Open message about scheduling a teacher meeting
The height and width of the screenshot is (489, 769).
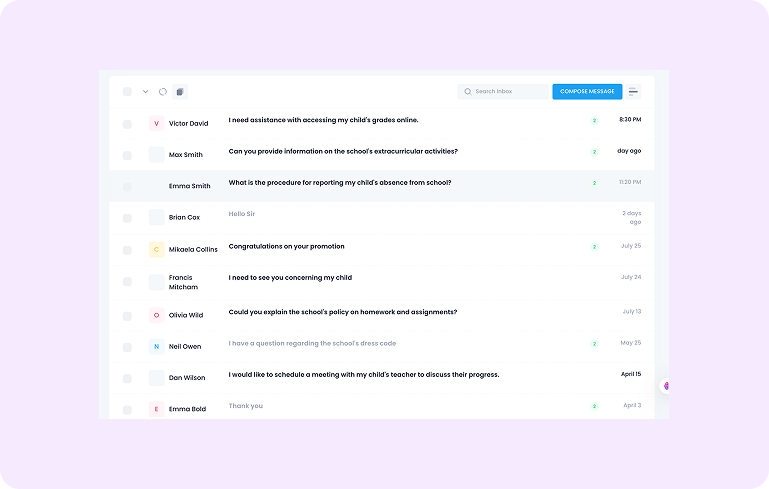364,375
